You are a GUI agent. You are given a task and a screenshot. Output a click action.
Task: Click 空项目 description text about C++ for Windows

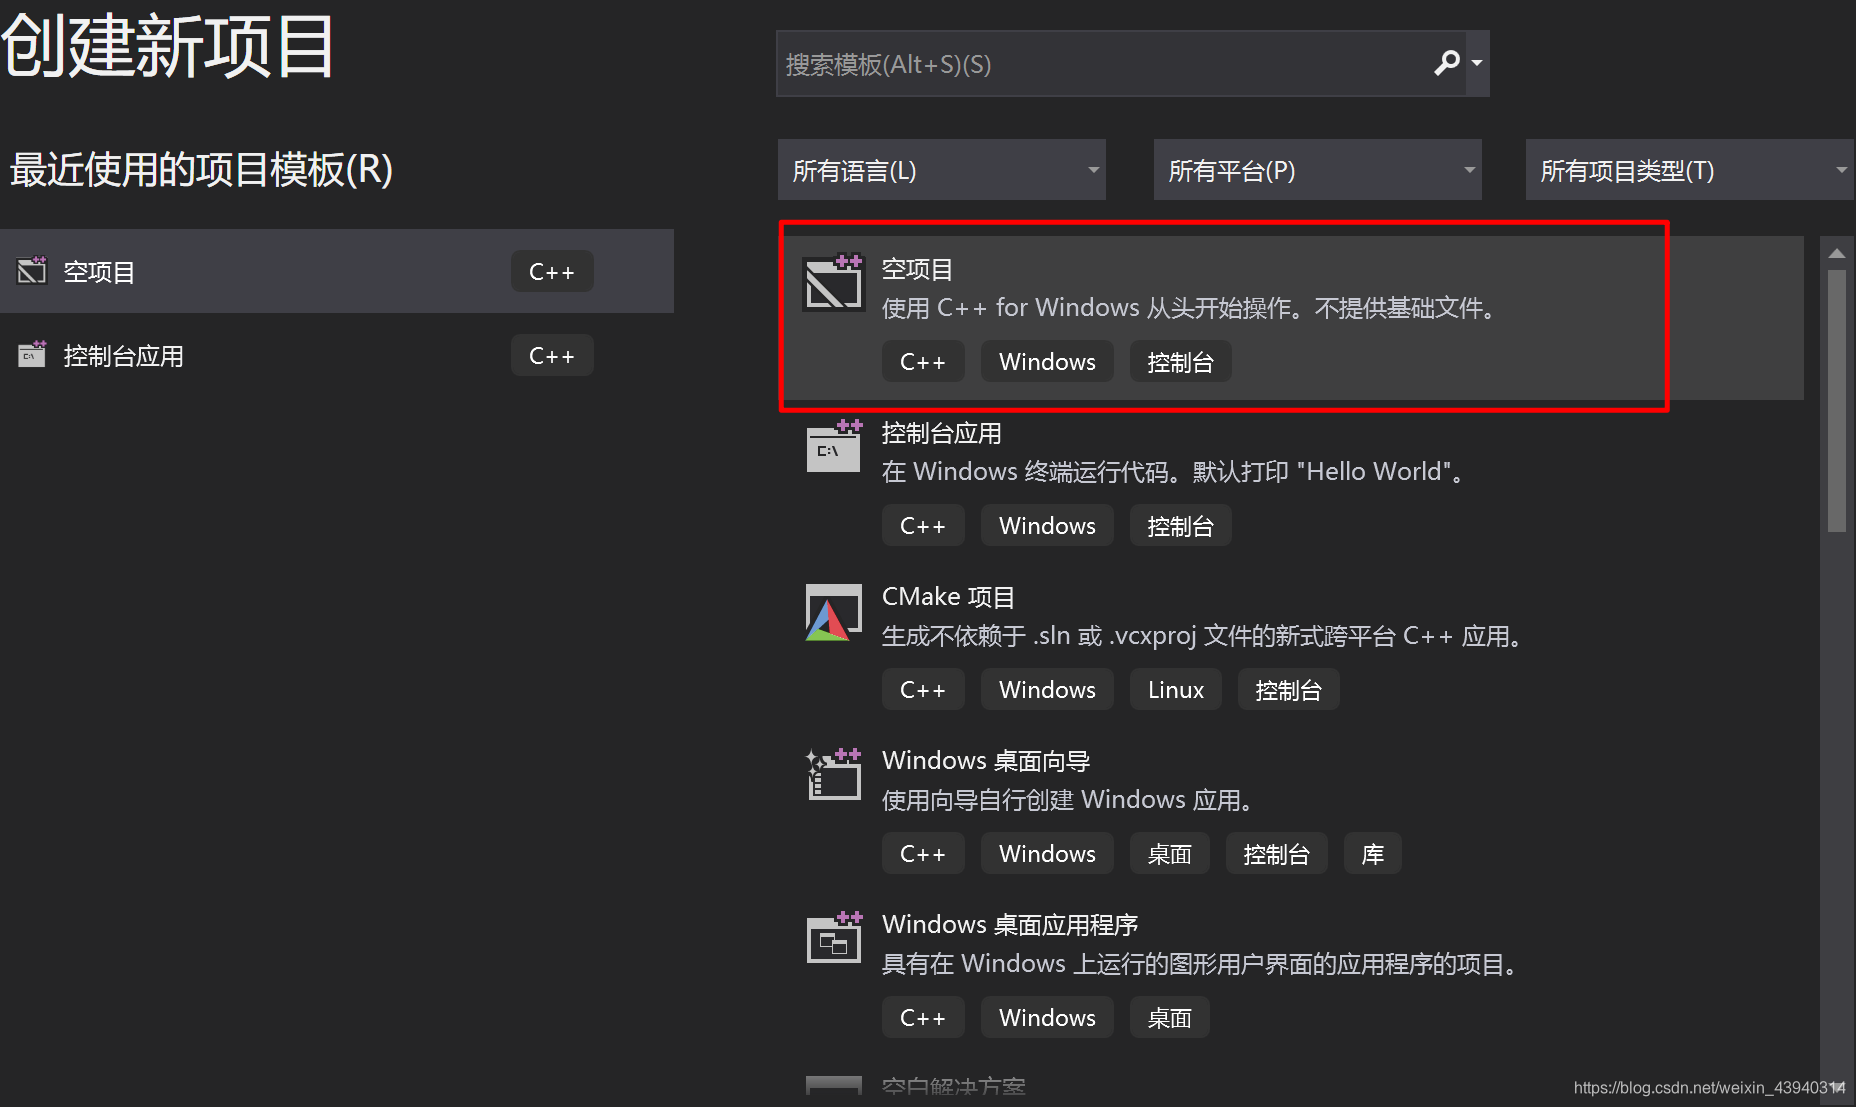pos(1190,308)
